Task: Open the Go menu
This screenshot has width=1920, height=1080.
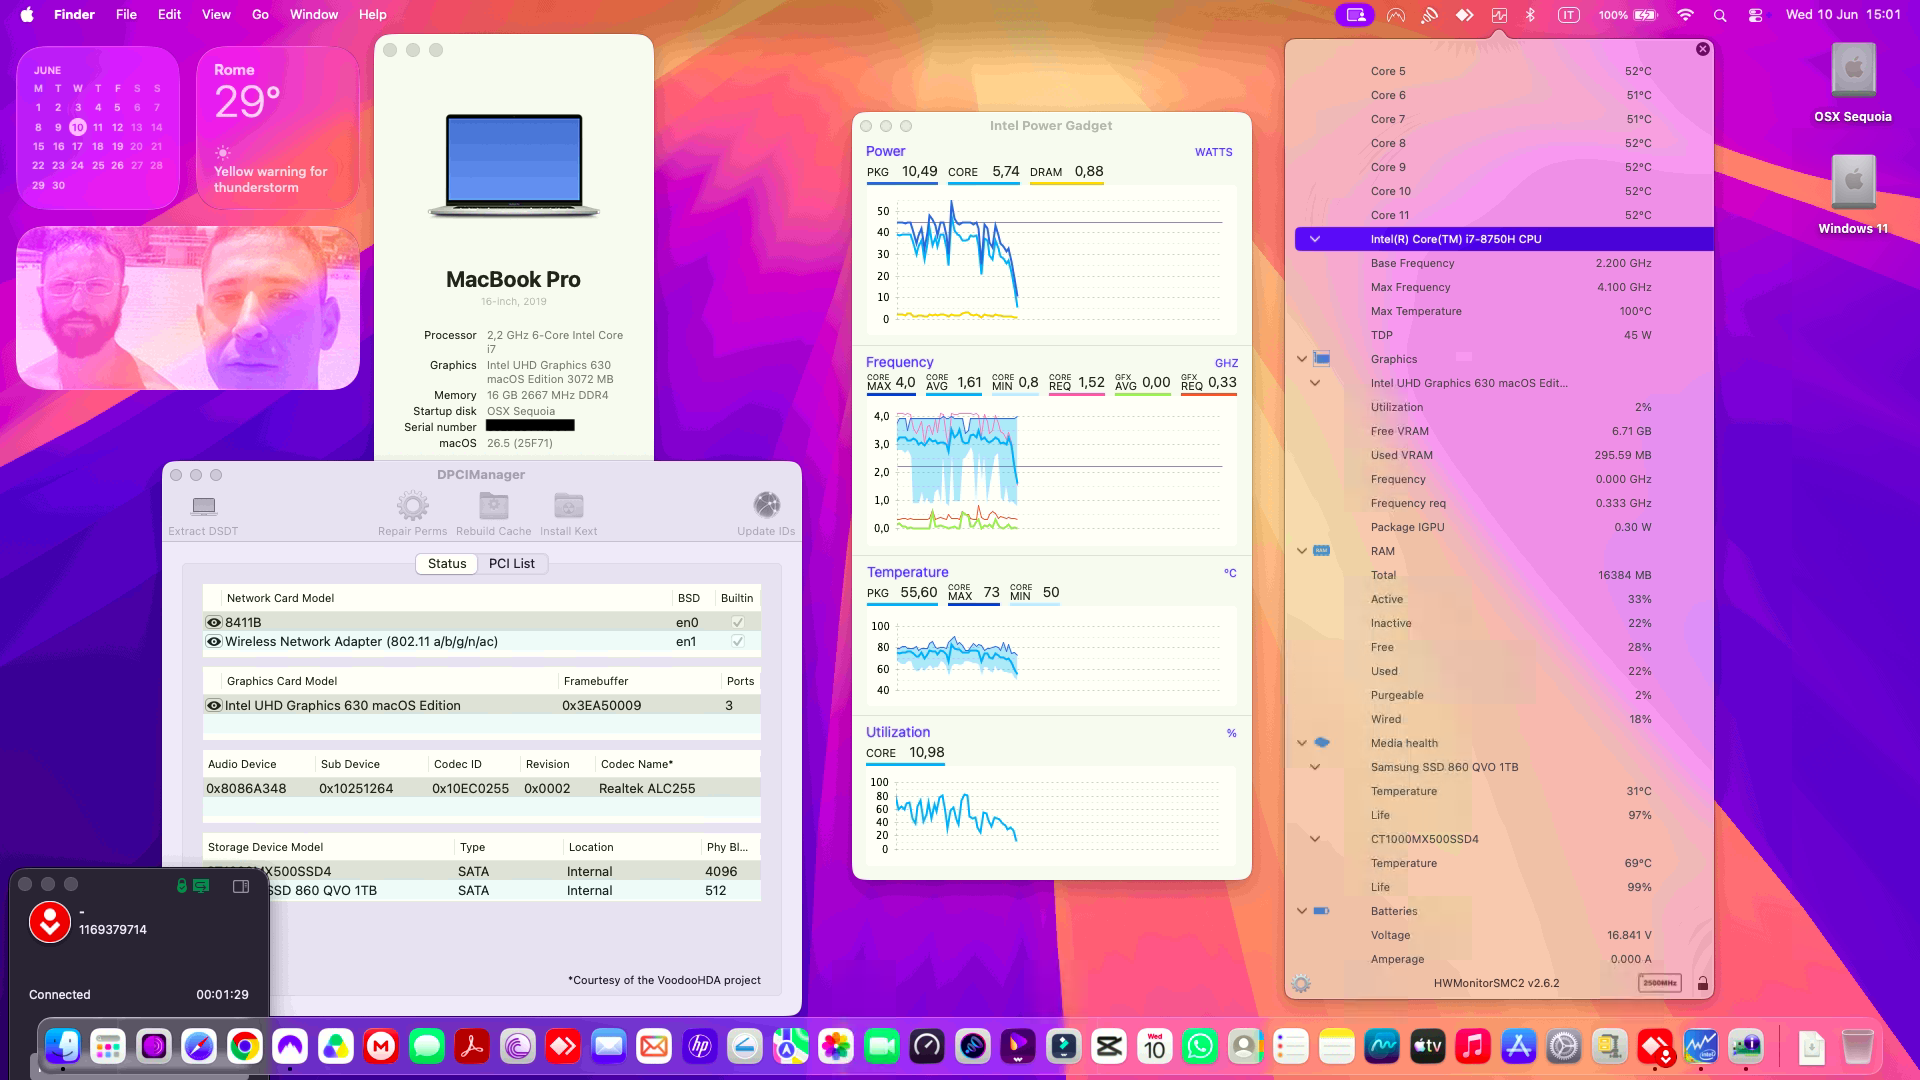Action: [260, 15]
